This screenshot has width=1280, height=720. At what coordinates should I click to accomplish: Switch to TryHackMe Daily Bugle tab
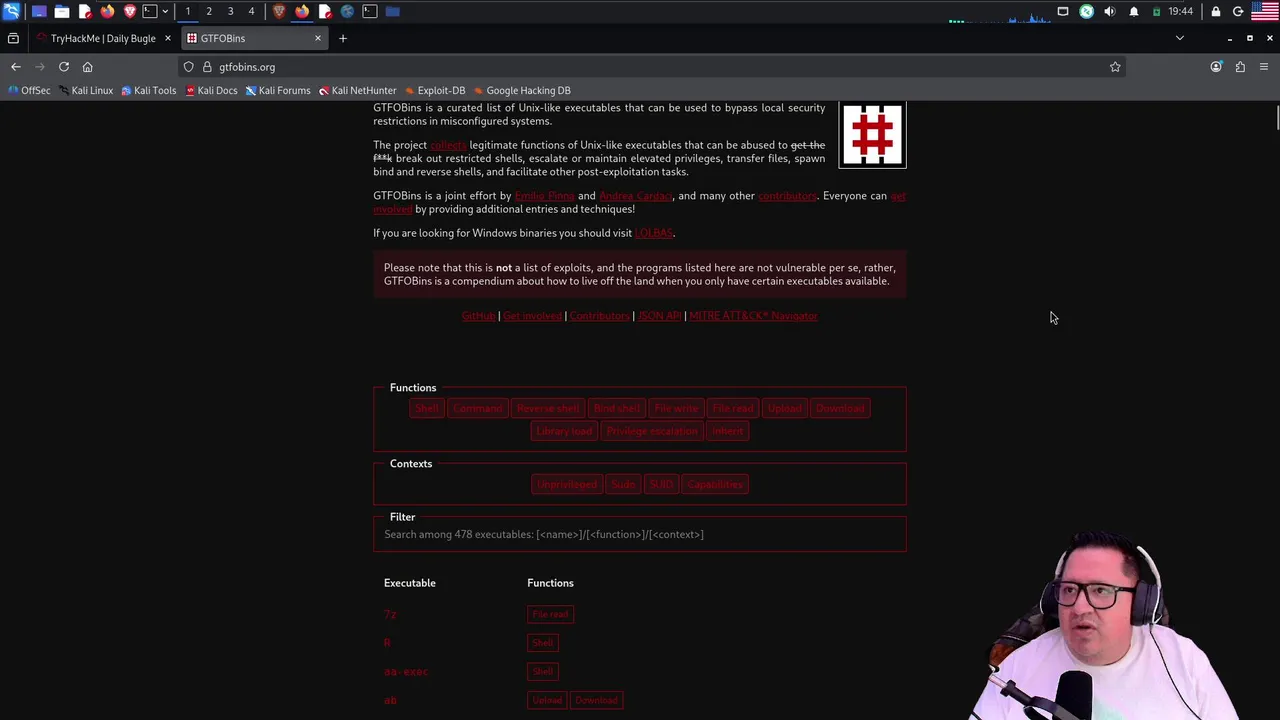coord(102,38)
